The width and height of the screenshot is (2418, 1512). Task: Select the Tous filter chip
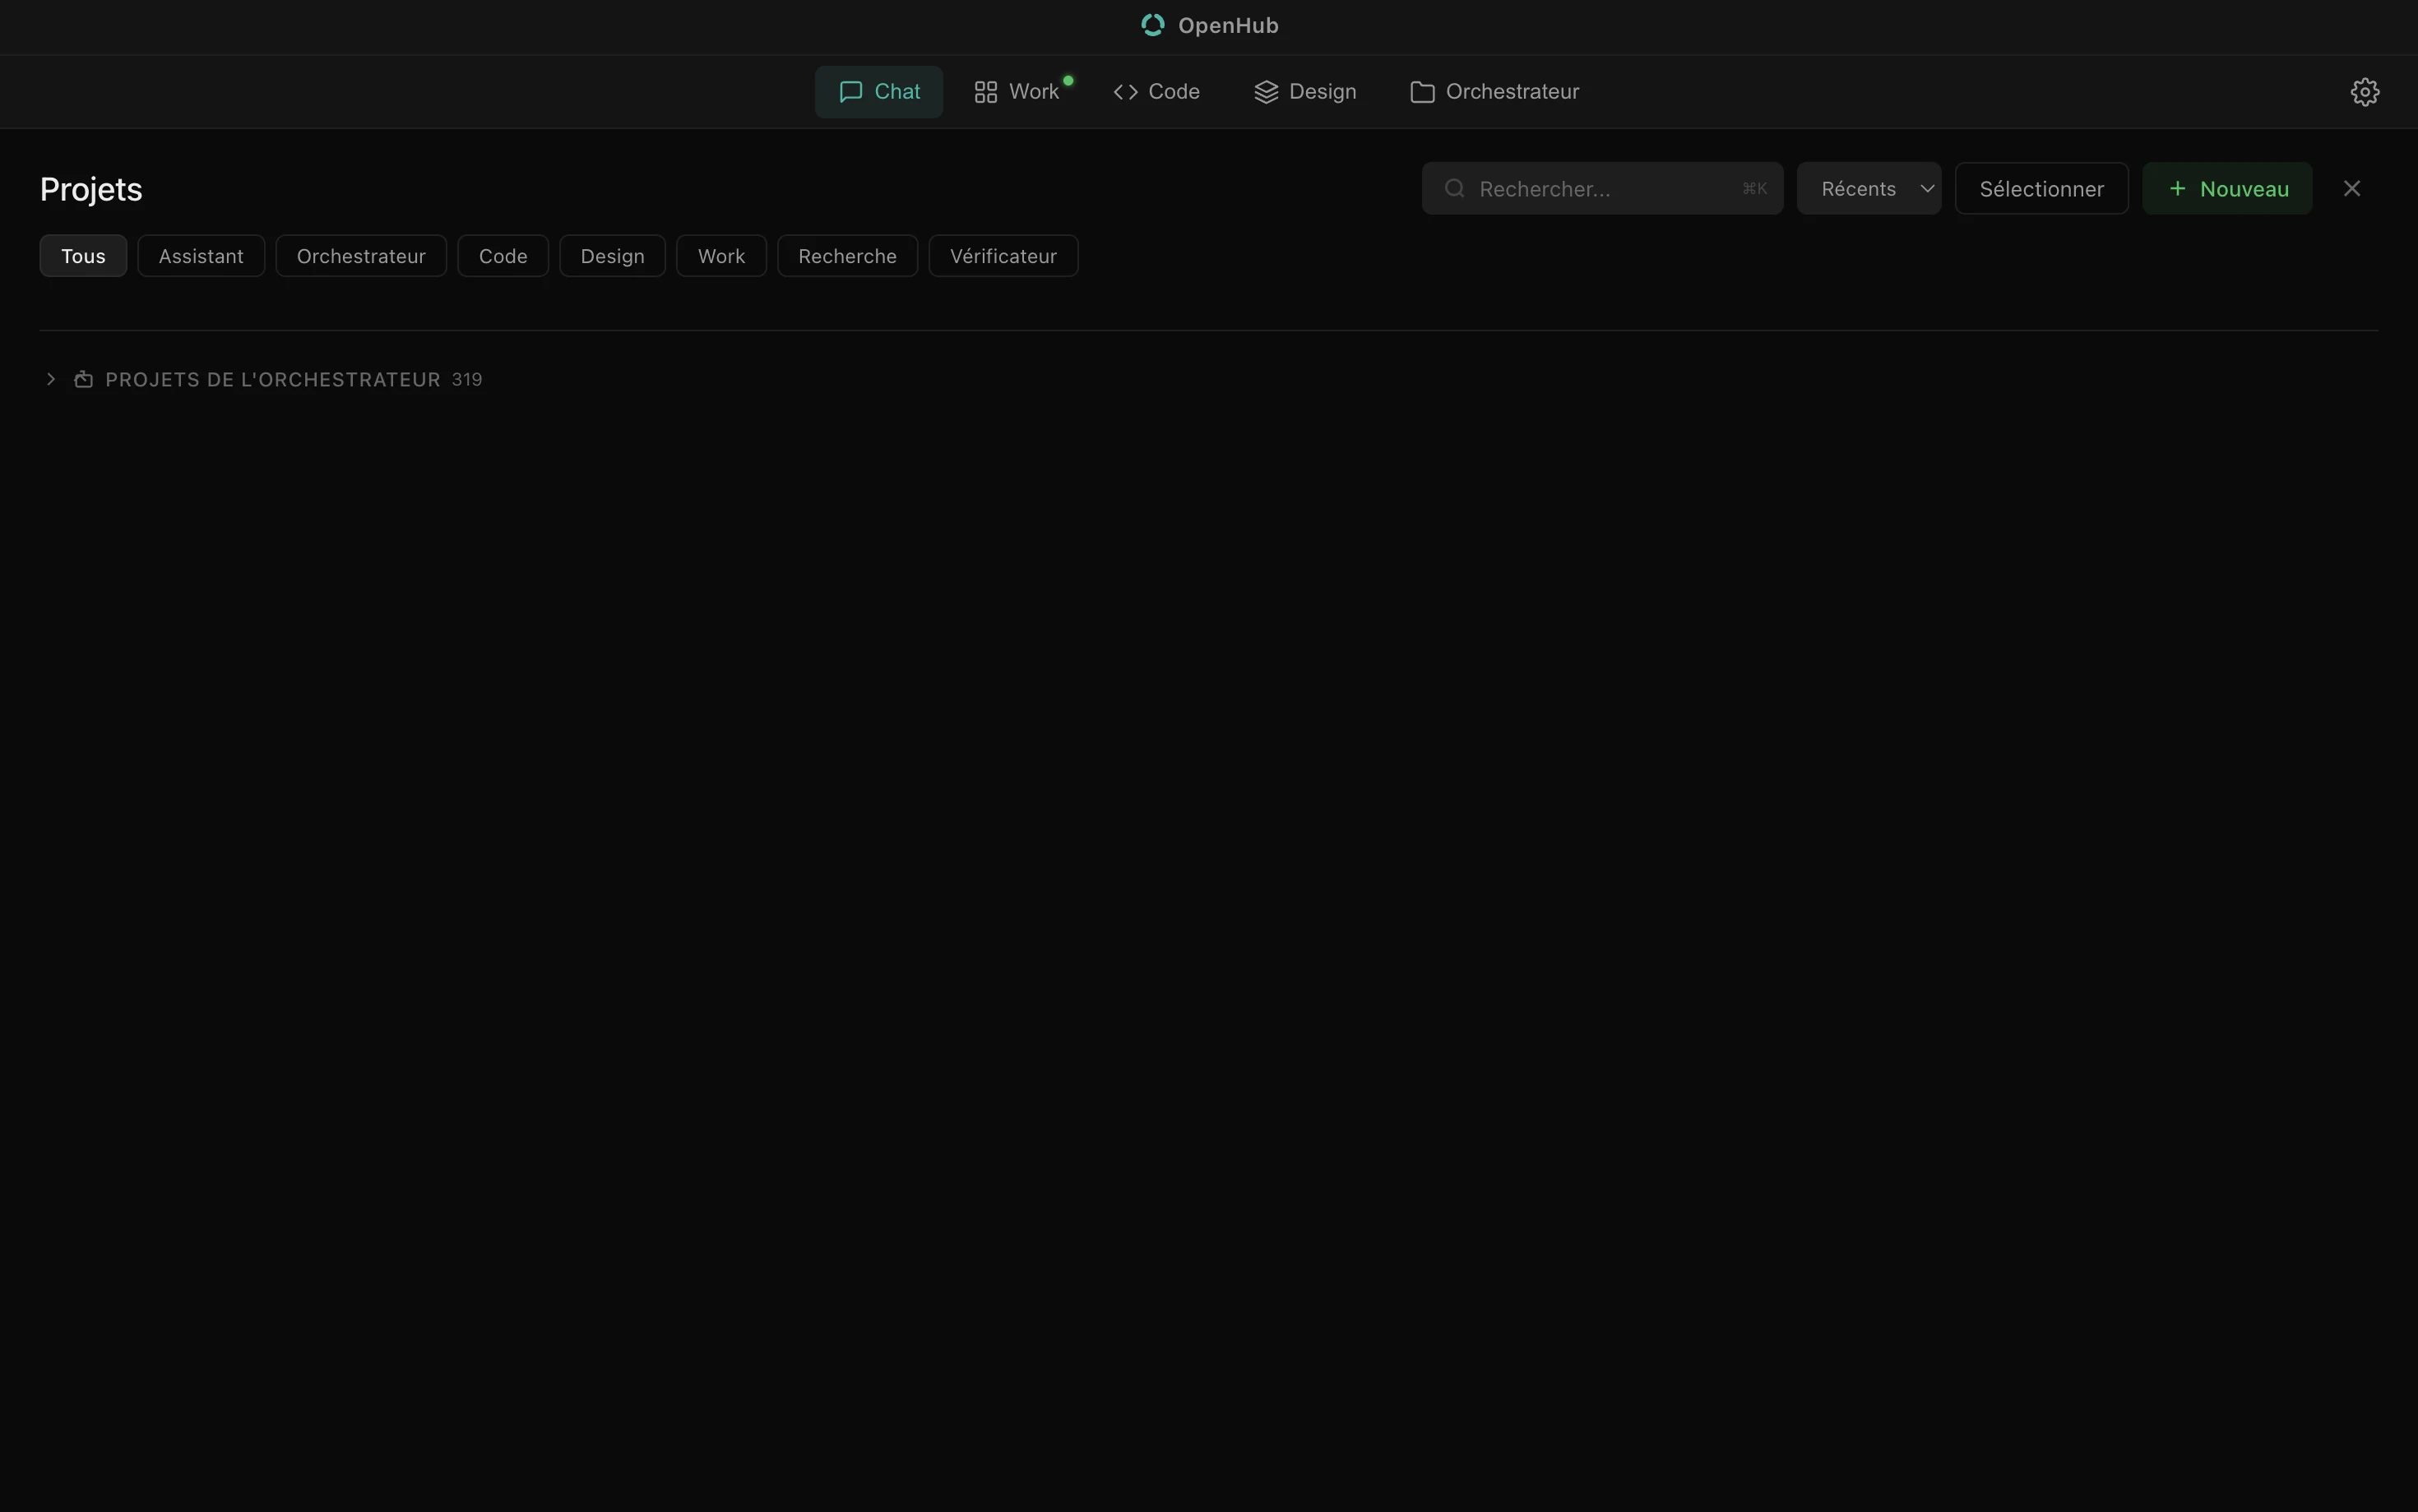83,256
